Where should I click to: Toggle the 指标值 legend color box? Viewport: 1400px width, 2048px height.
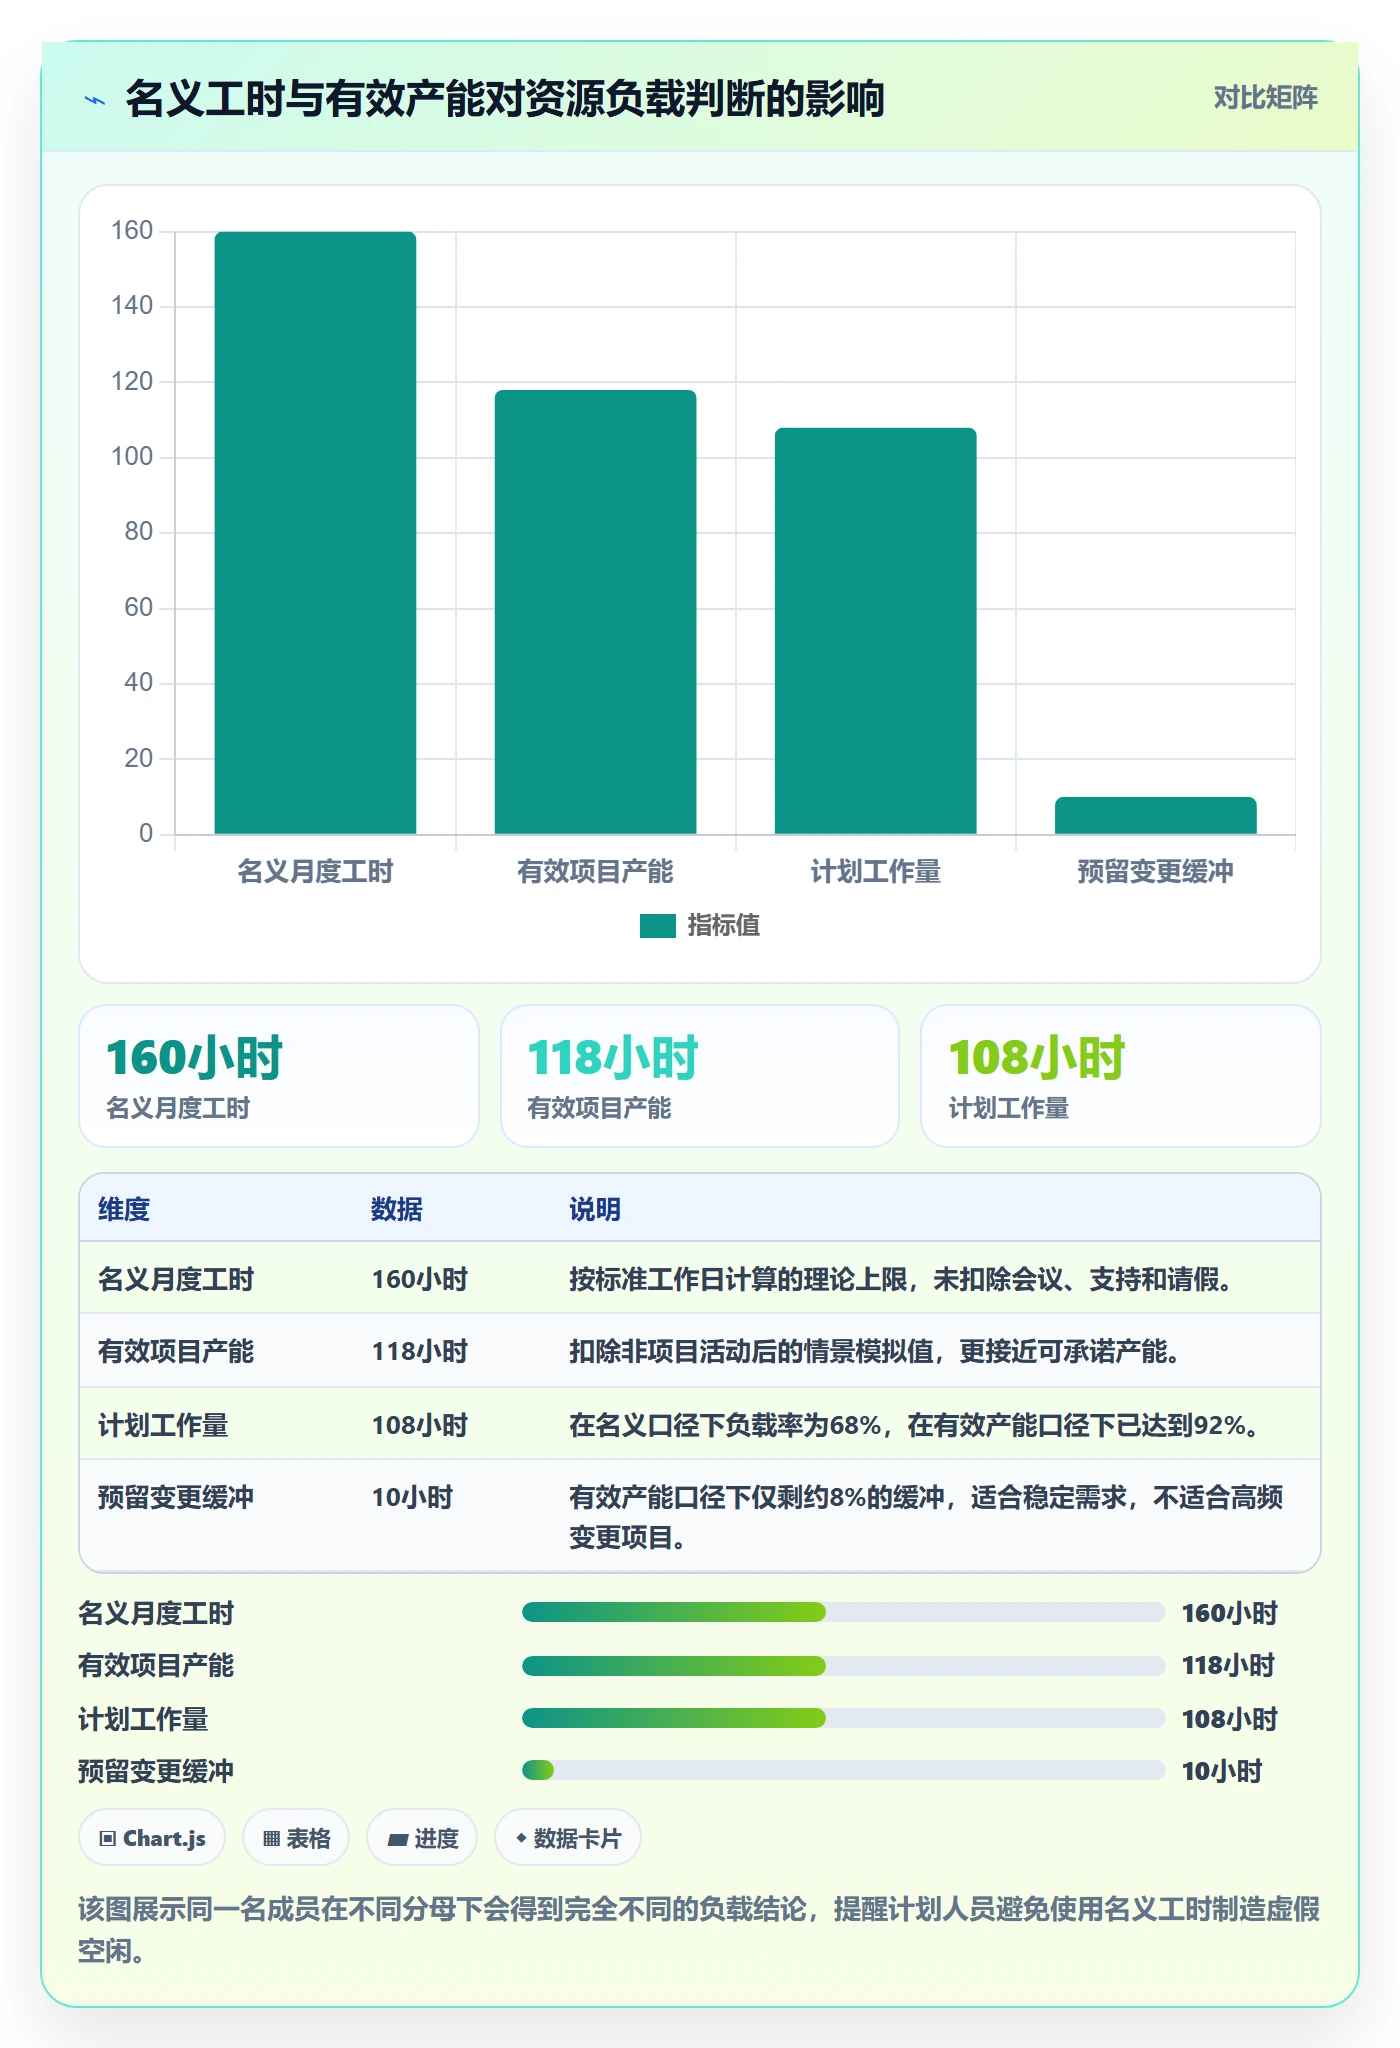pos(658,926)
